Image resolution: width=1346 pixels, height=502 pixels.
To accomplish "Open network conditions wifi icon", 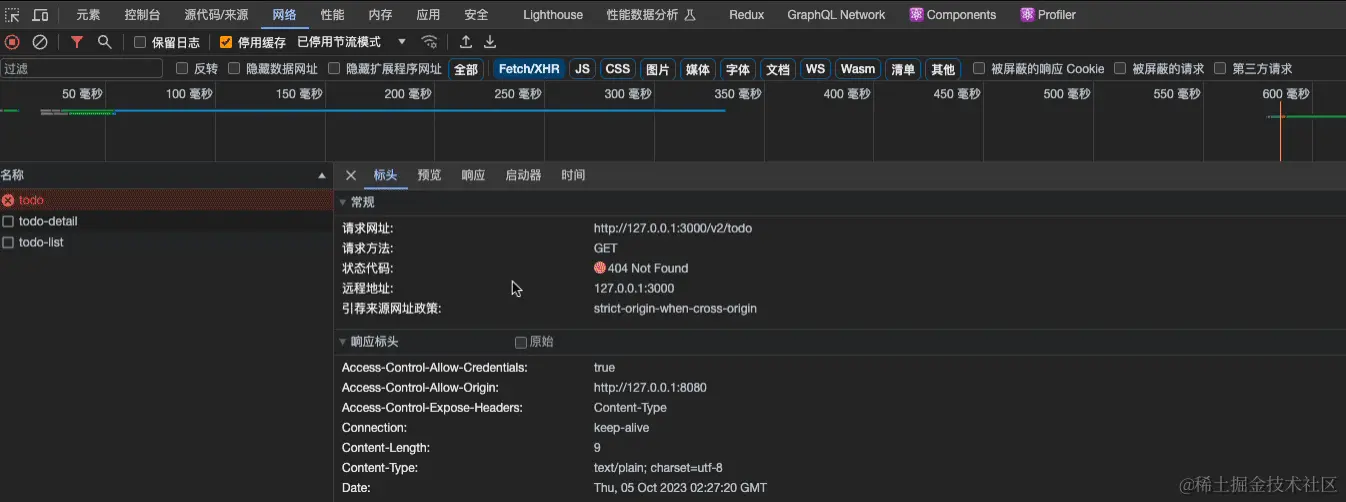I will [429, 42].
